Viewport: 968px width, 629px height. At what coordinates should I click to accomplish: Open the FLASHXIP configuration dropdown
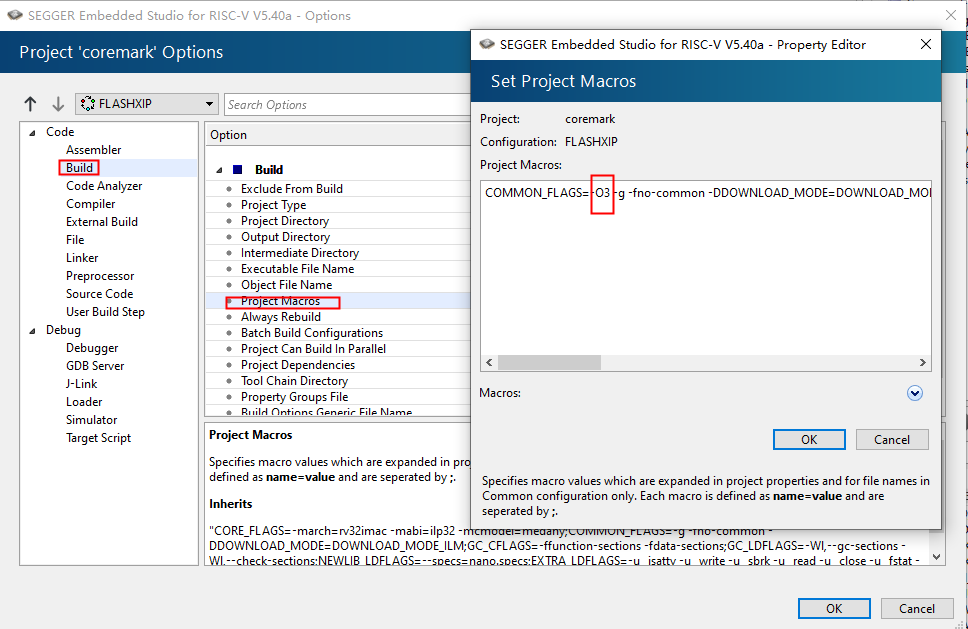(x=147, y=104)
